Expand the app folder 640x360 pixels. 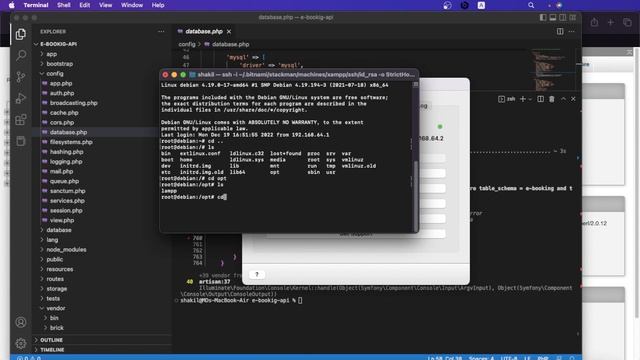click(51, 54)
